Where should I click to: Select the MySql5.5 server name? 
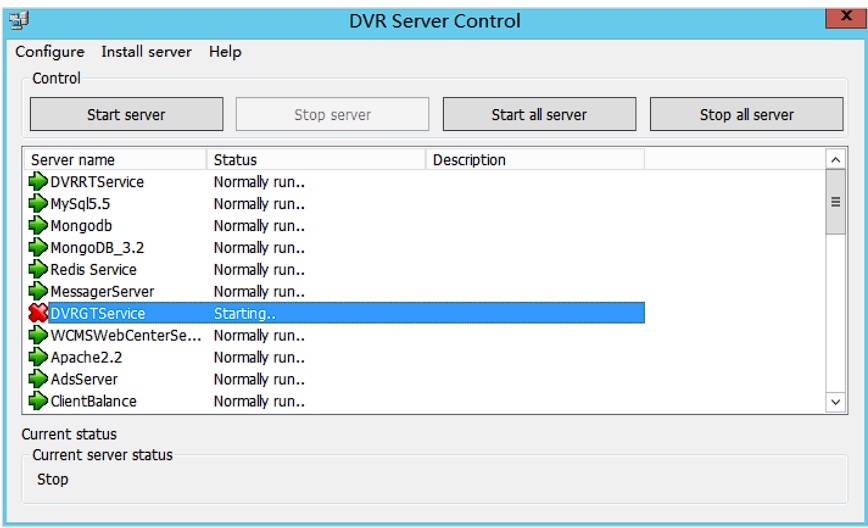80,204
